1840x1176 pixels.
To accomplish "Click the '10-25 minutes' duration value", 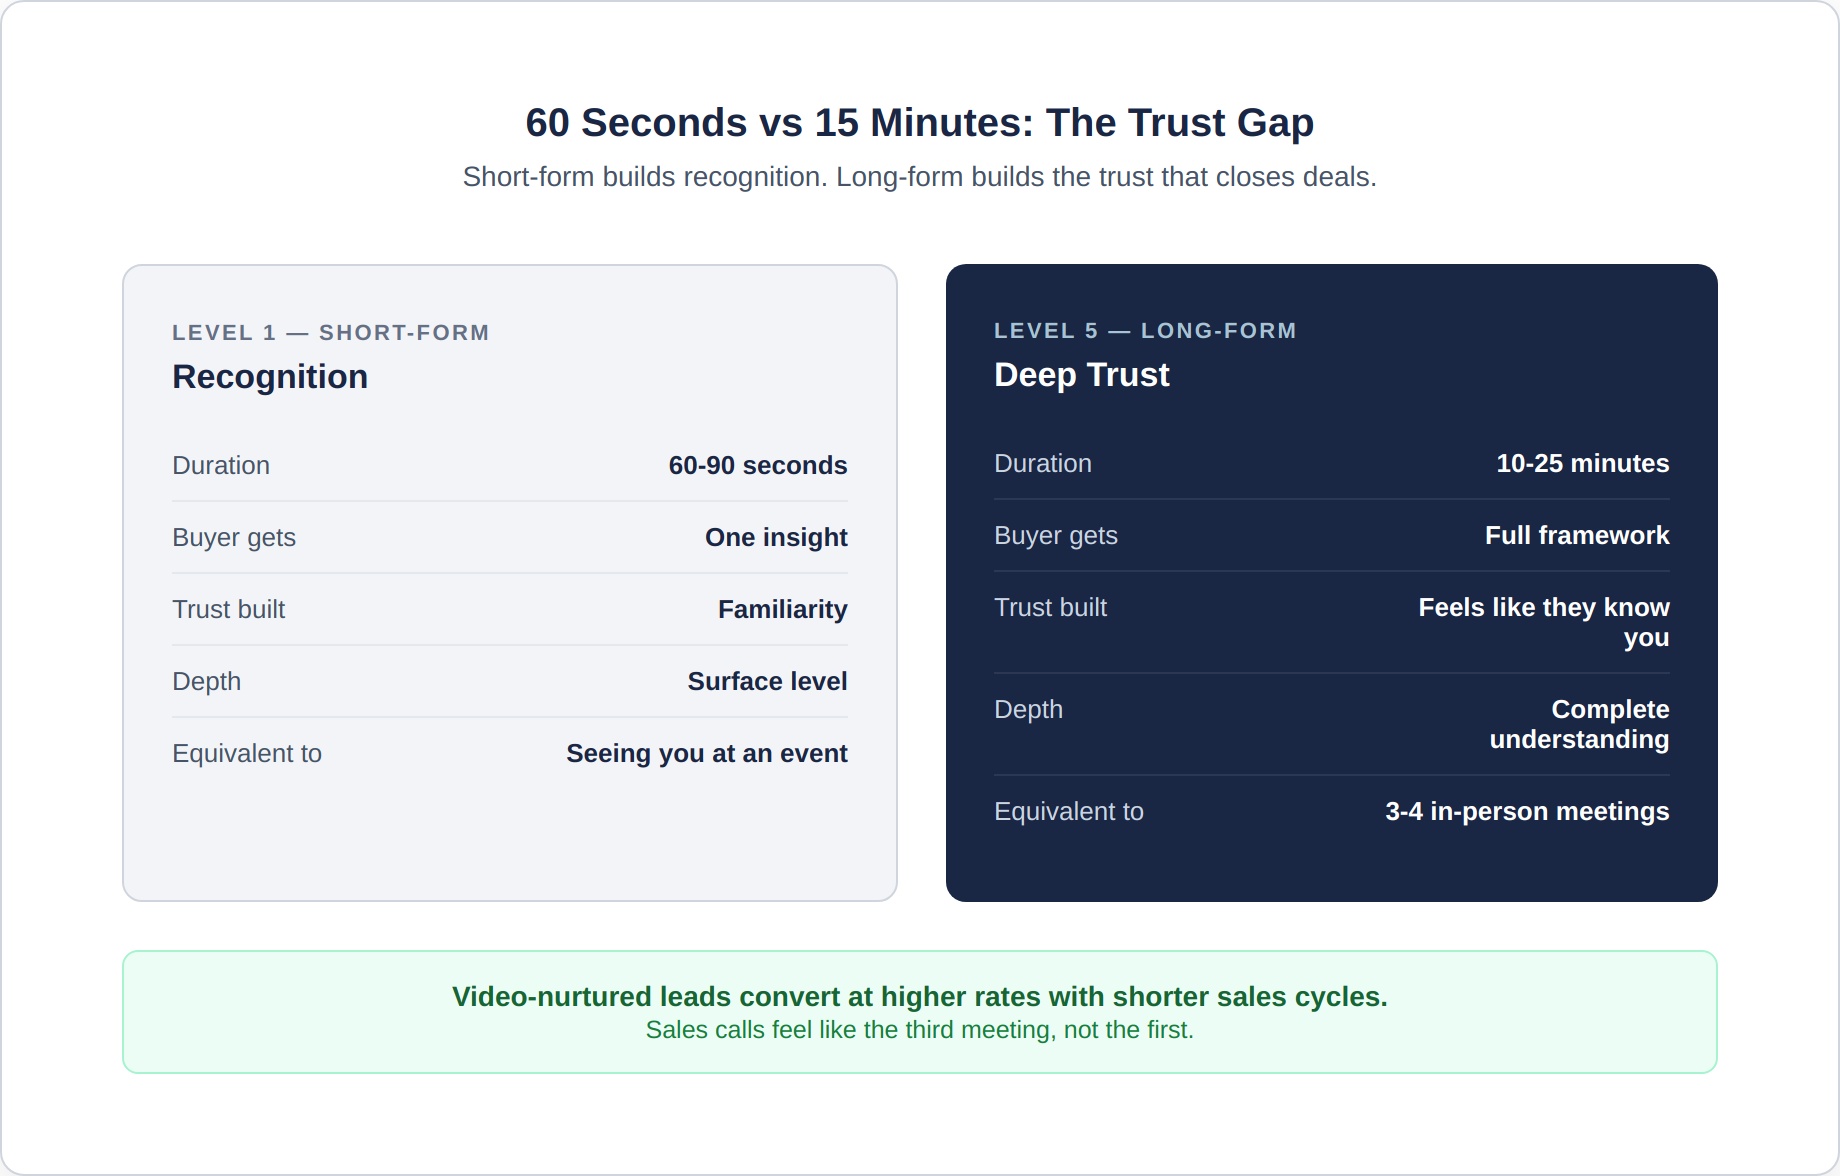I will click(x=1582, y=464).
